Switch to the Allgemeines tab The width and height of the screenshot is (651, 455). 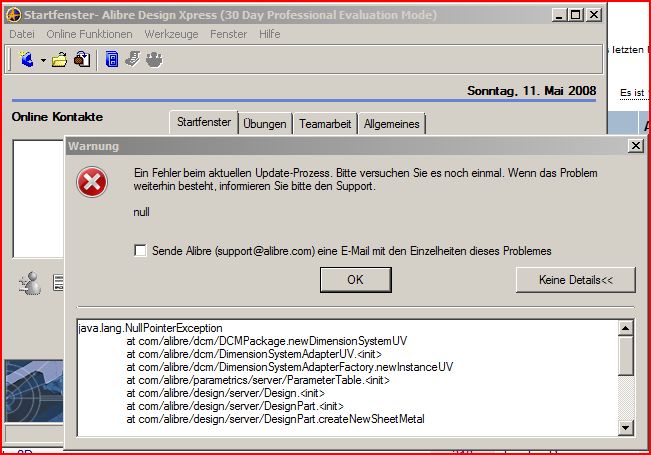(392, 124)
